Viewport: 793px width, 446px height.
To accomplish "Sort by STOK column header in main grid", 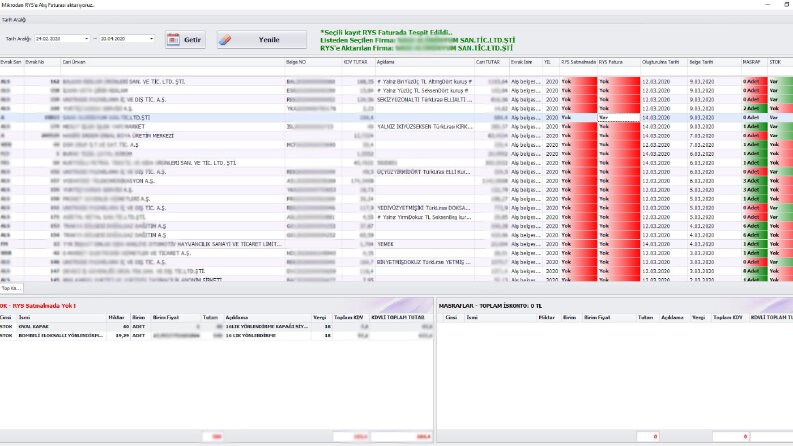I will (780, 62).
